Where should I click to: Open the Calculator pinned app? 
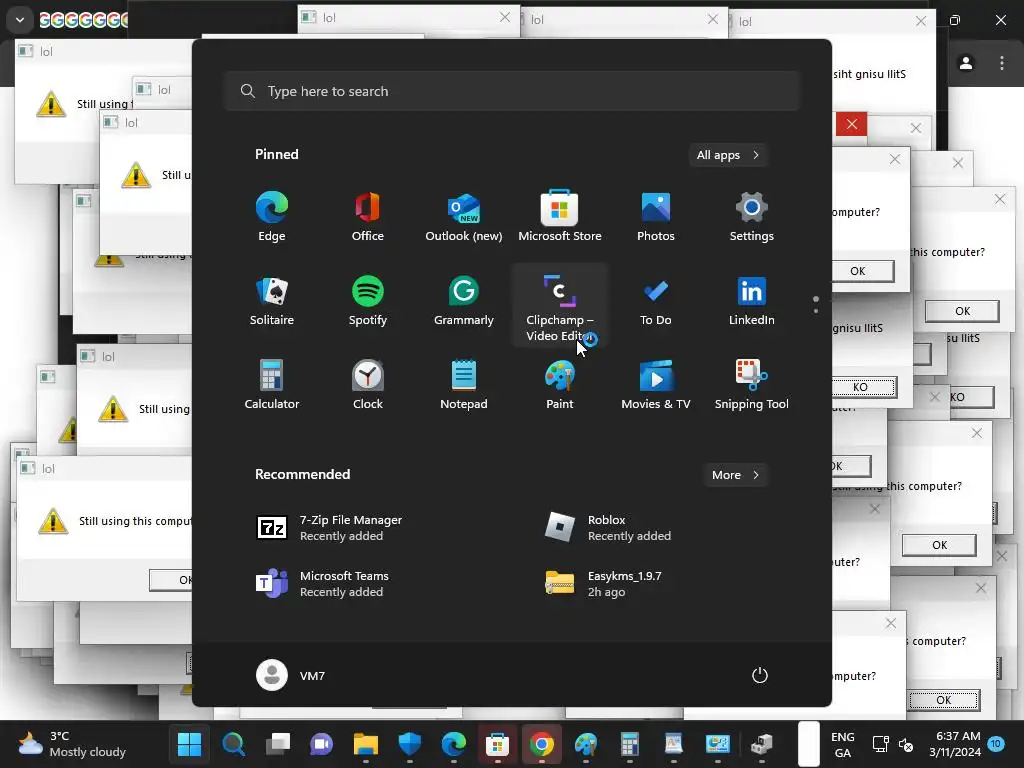coord(272,385)
